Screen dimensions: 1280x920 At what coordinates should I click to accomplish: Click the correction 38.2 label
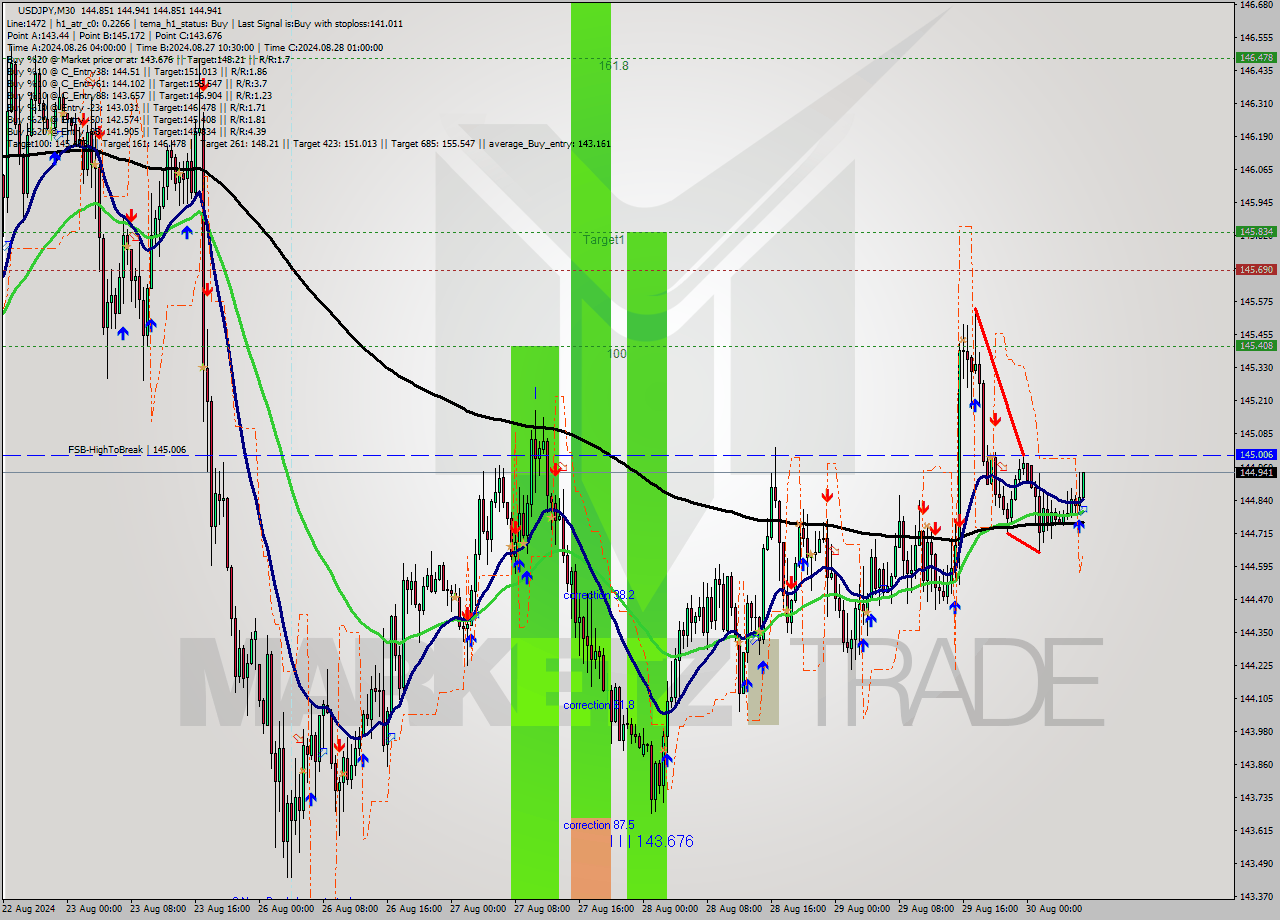(x=599, y=595)
